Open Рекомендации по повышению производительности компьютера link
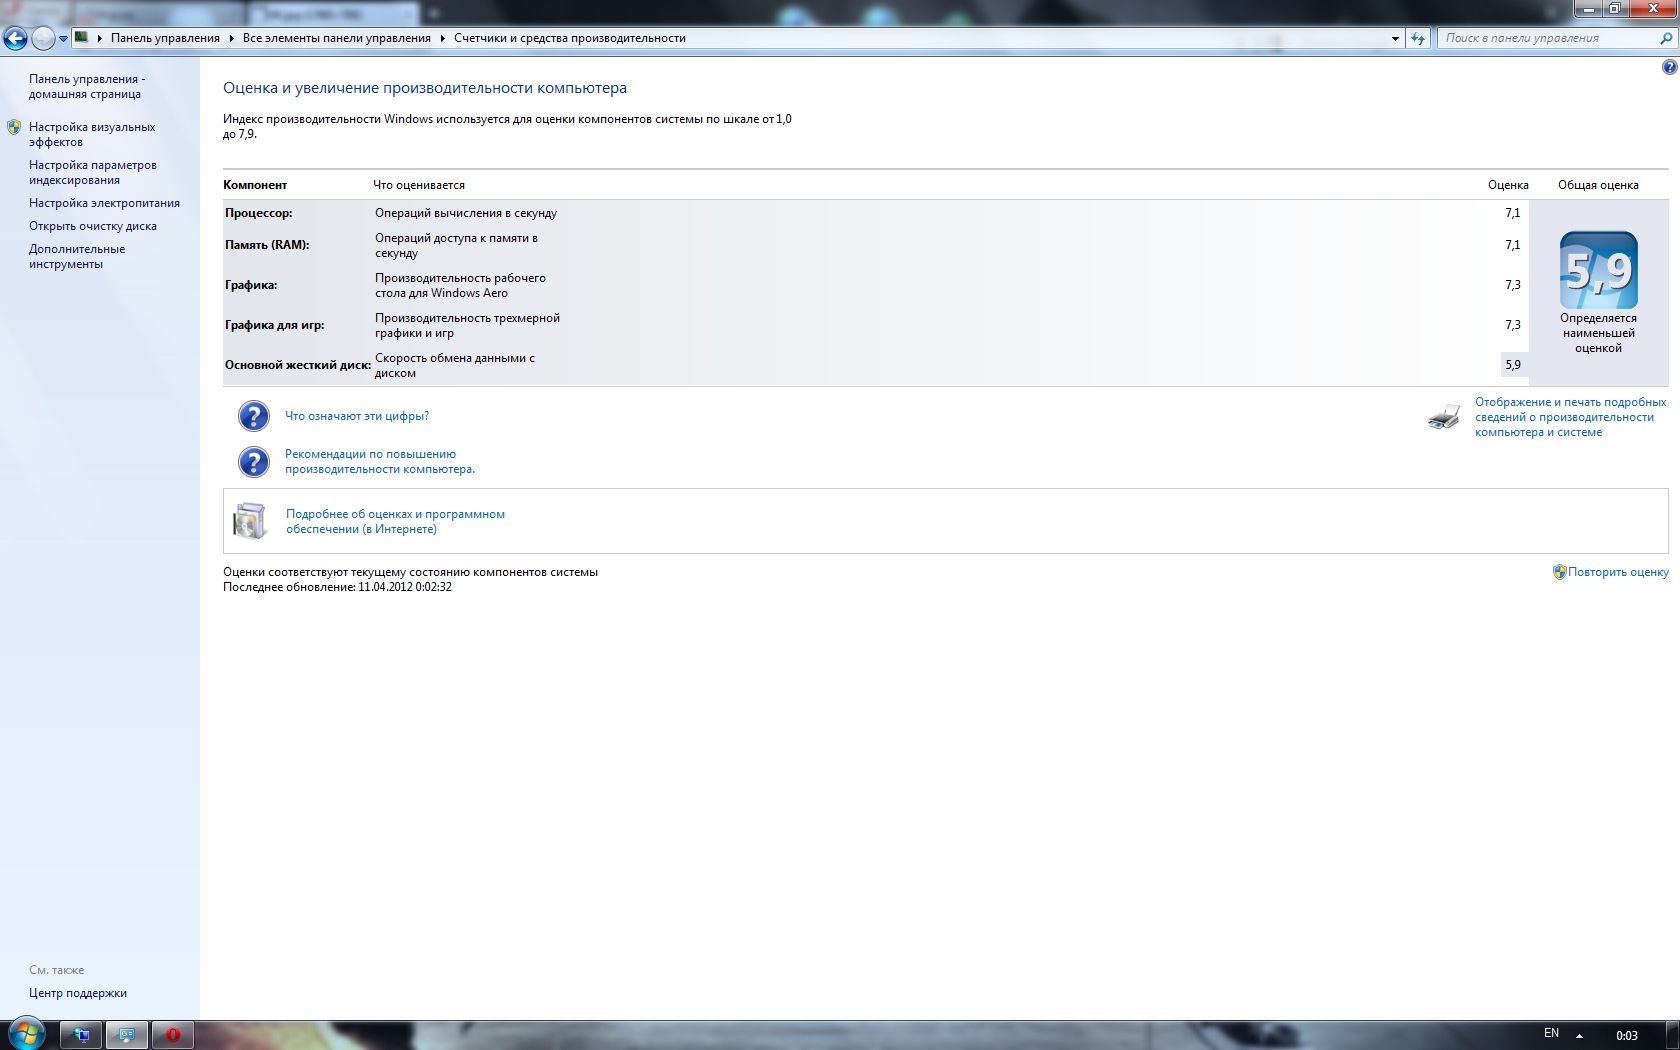Viewport: 1680px width, 1050px height. [x=380, y=461]
